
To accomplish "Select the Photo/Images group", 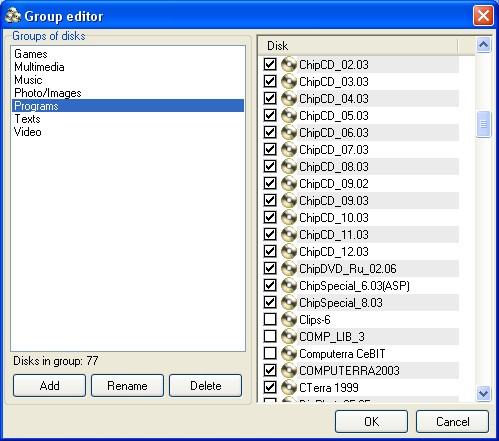I will (48, 93).
